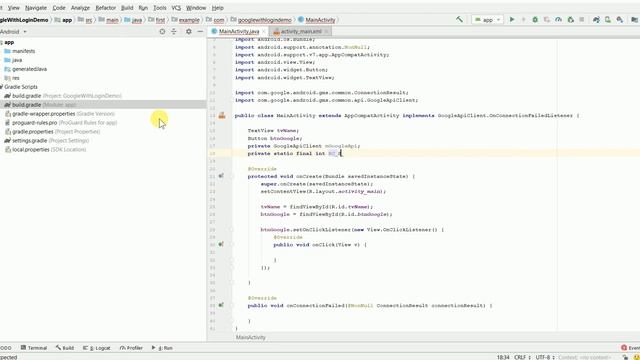
Task: Click the main breadcrumb in navigation bar
Action: (109, 20)
